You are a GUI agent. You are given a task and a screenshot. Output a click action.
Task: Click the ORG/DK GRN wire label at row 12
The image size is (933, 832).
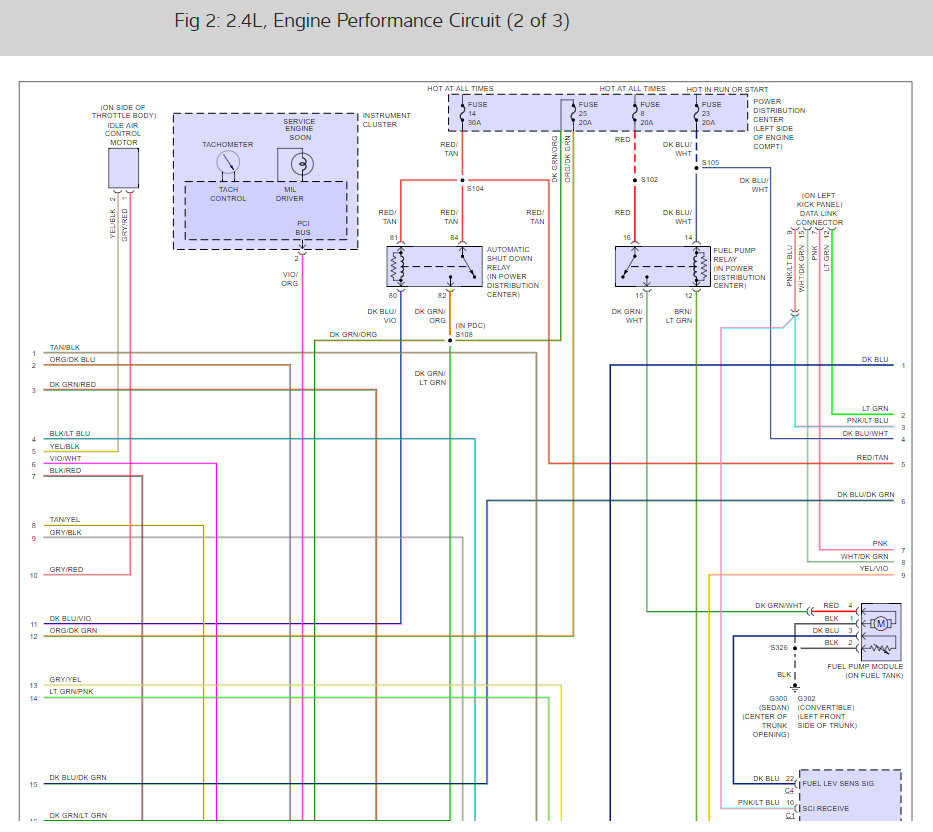(x=73, y=630)
